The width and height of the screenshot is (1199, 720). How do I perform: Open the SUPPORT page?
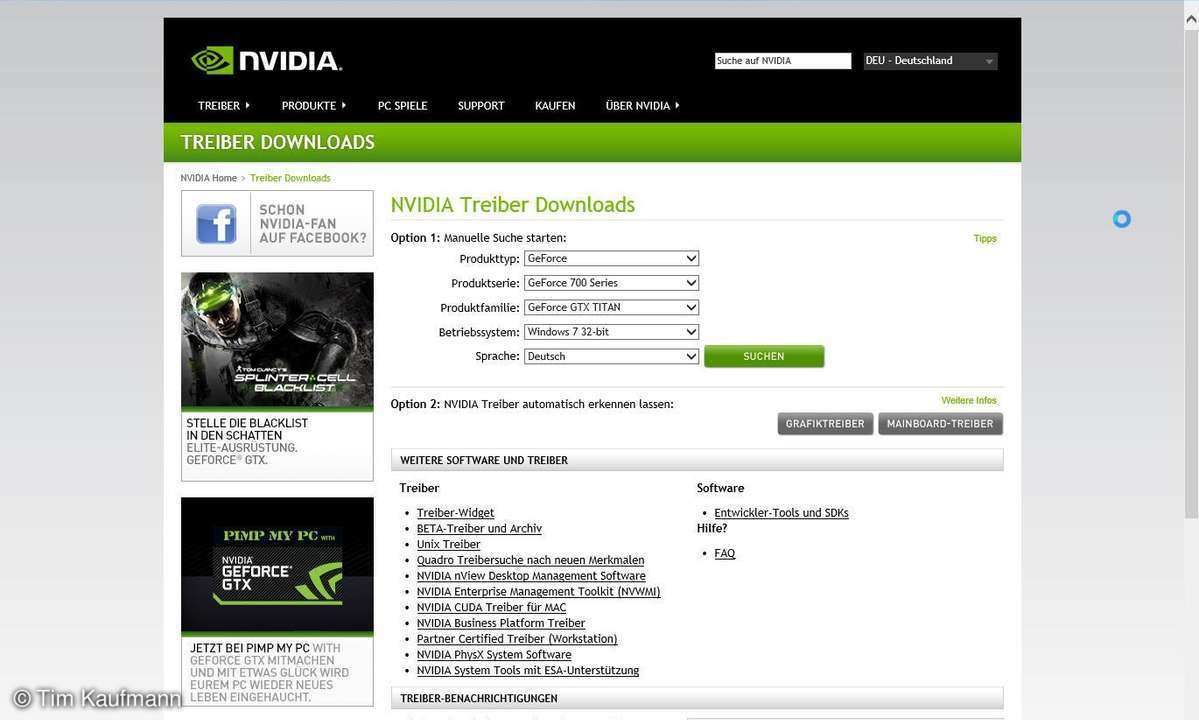481,105
